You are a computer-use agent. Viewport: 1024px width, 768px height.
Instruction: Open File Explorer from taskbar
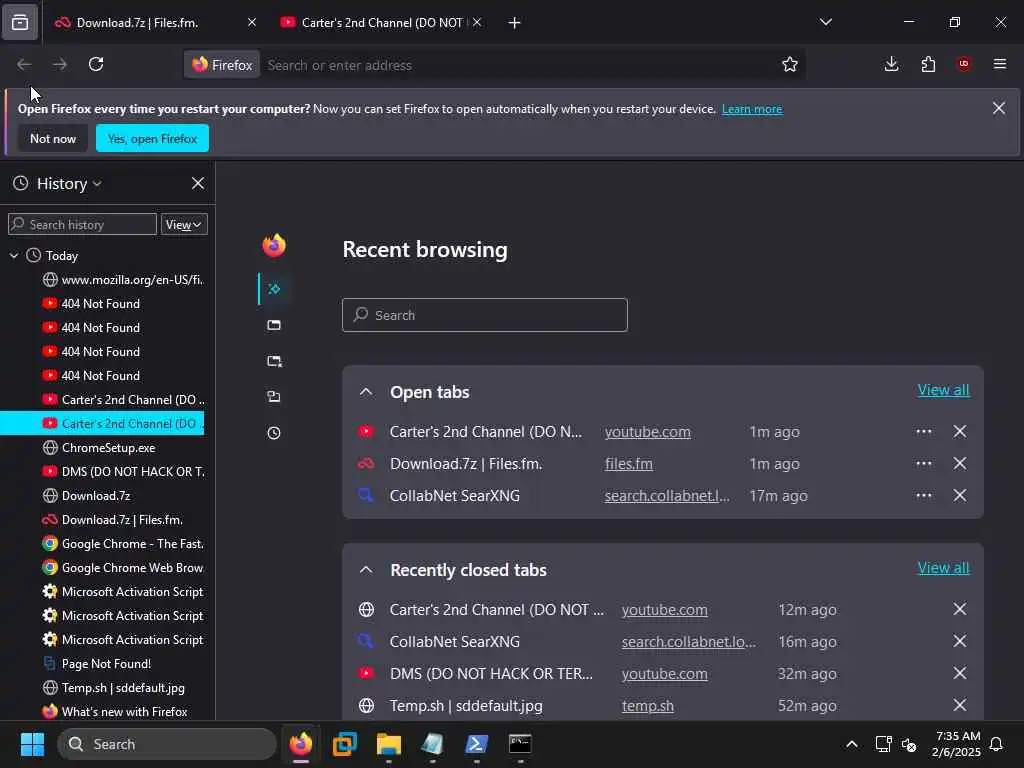[389, 744]
